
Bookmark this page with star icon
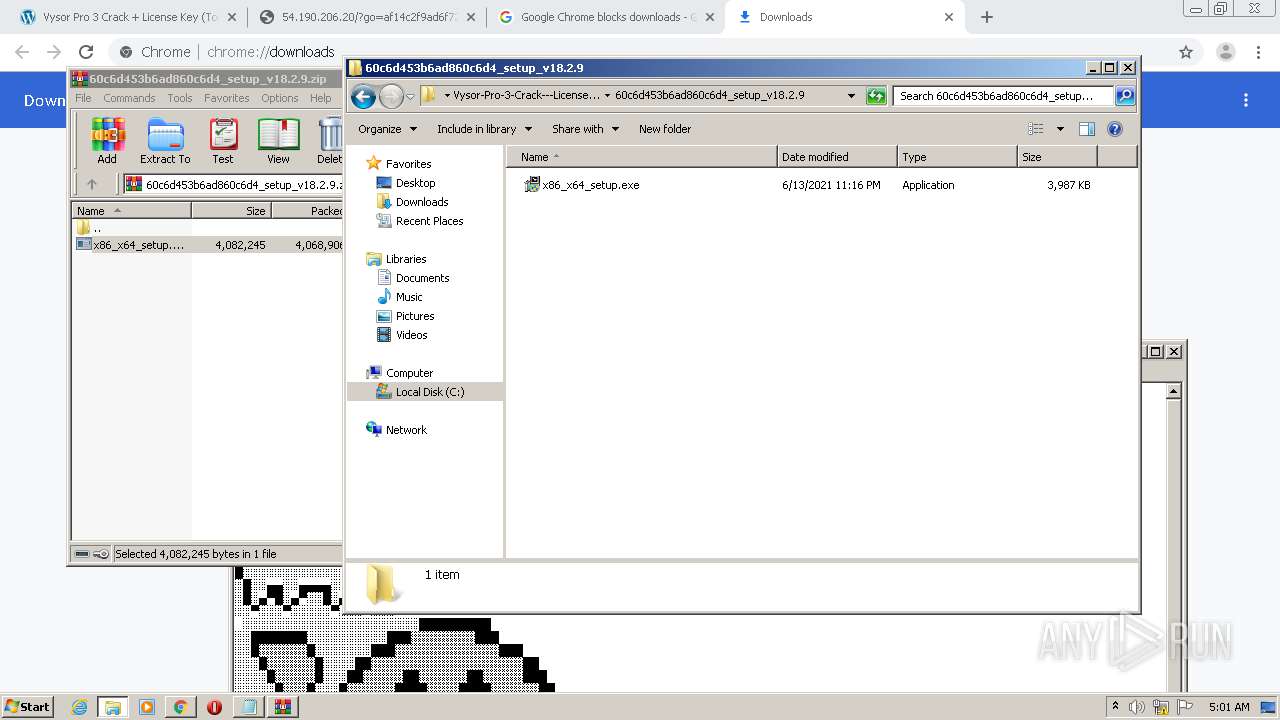click(x=1186, y=52)
